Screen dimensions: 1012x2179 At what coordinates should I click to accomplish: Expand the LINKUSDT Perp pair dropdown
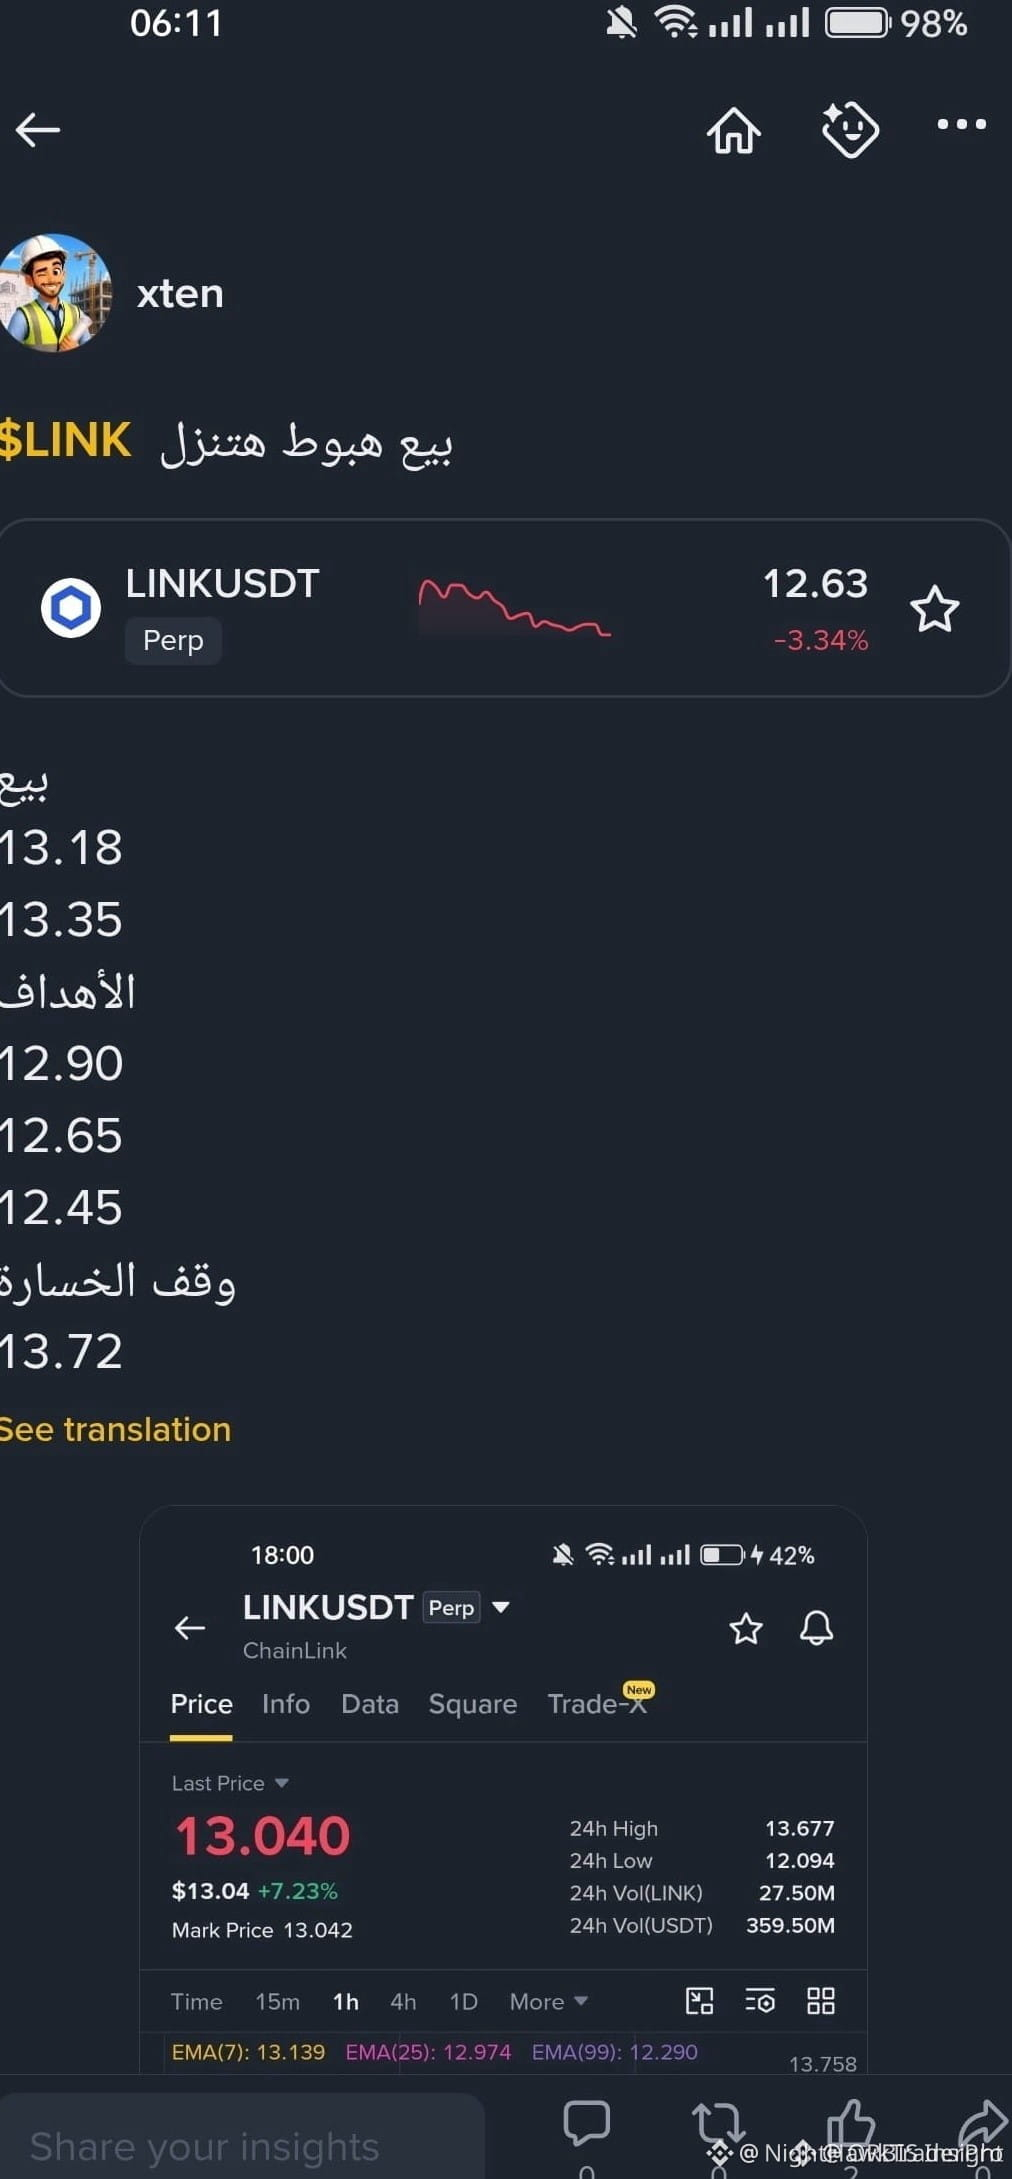pos(501,1607)
